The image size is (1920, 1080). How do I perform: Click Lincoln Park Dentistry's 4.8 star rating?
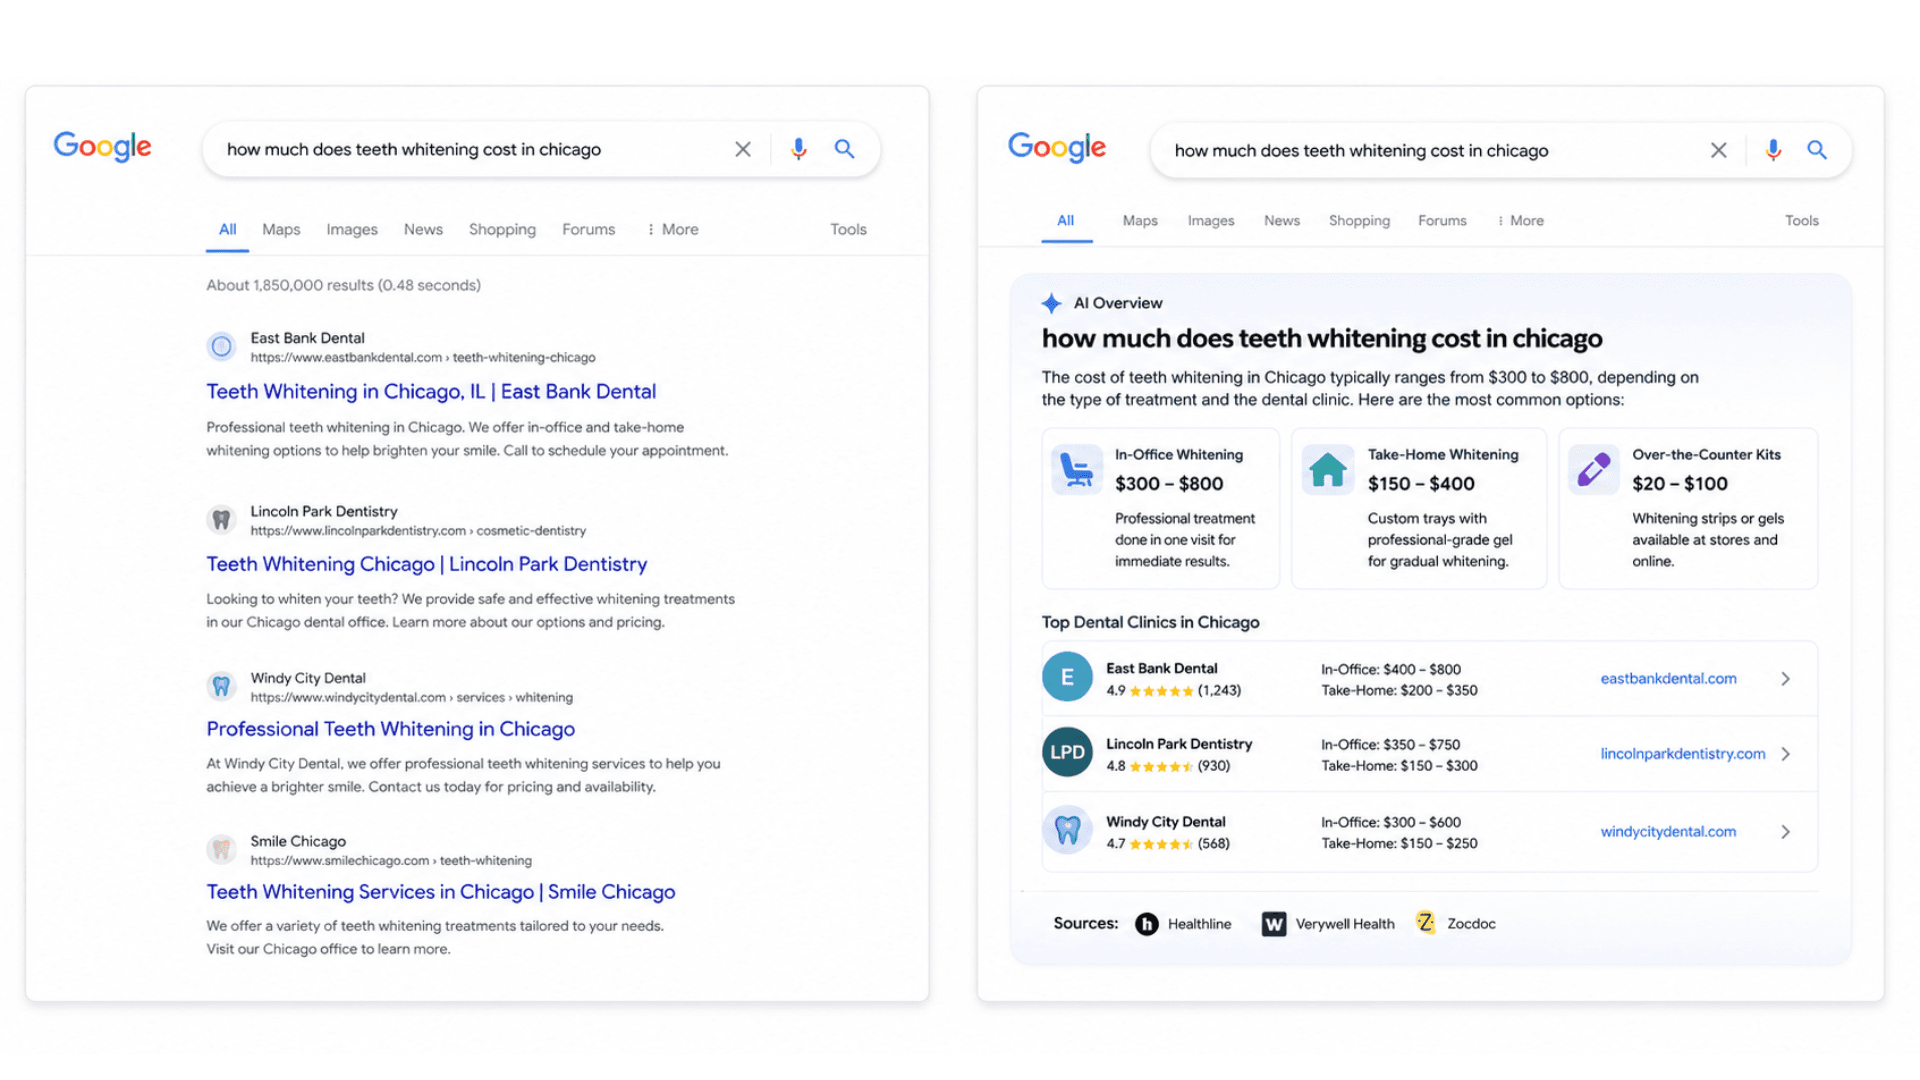[1161, 767]
